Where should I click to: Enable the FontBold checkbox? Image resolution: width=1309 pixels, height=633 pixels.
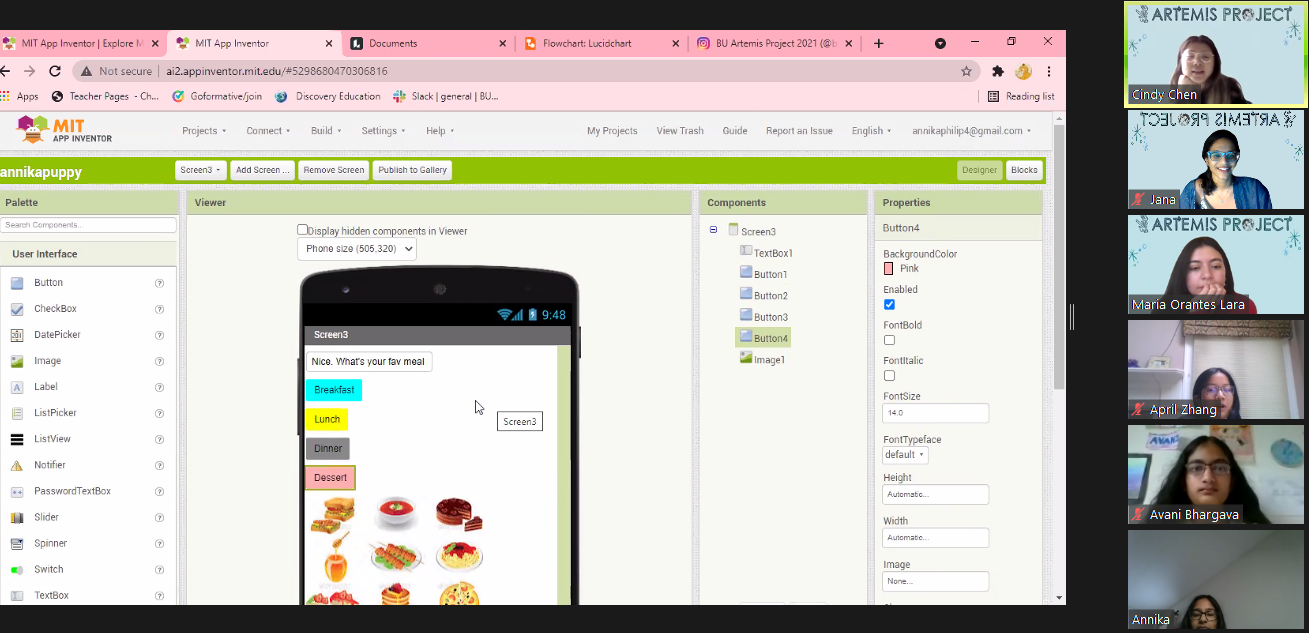point(889,340)
